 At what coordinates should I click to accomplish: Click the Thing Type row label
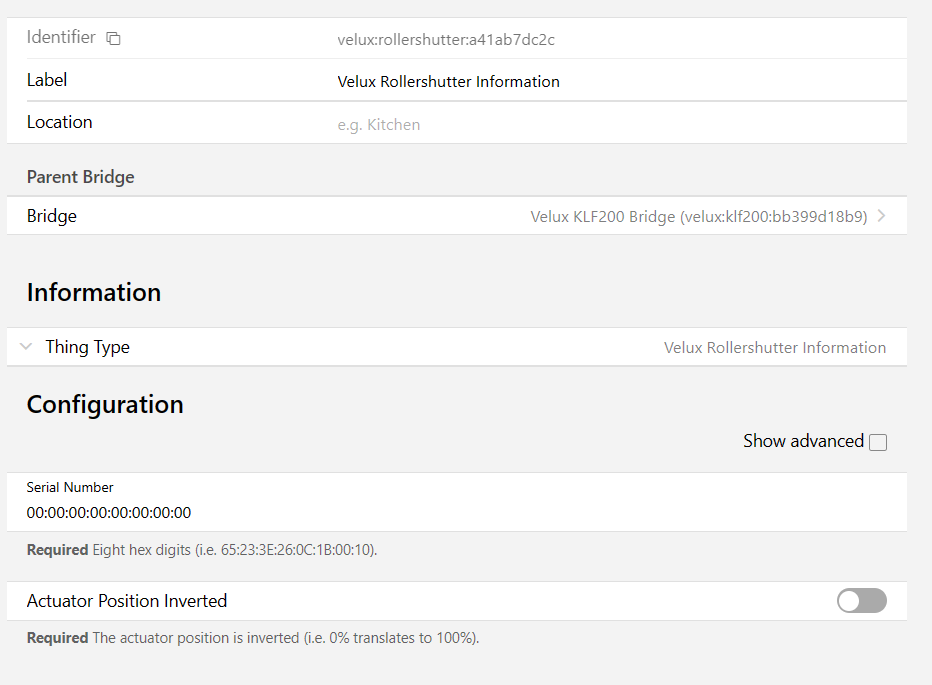[x=87, y=347]
